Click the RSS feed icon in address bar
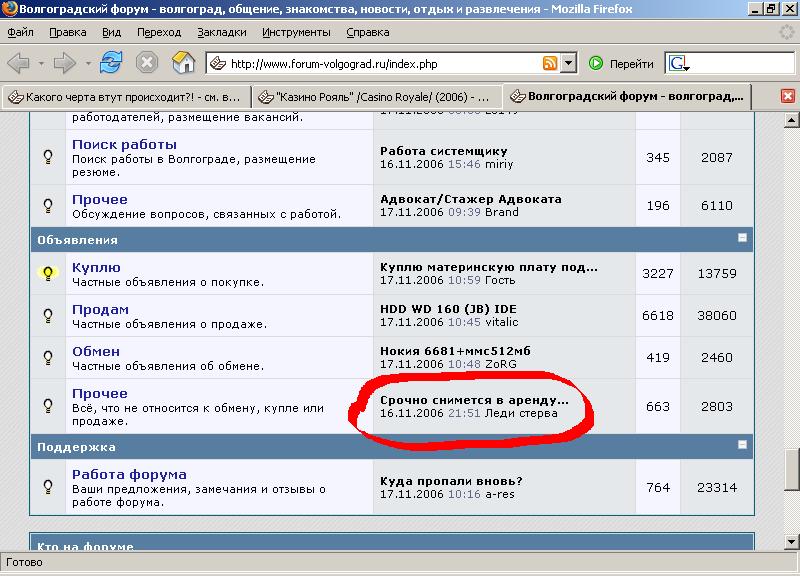The image size is (800, 576). click(x=550, y=64)
